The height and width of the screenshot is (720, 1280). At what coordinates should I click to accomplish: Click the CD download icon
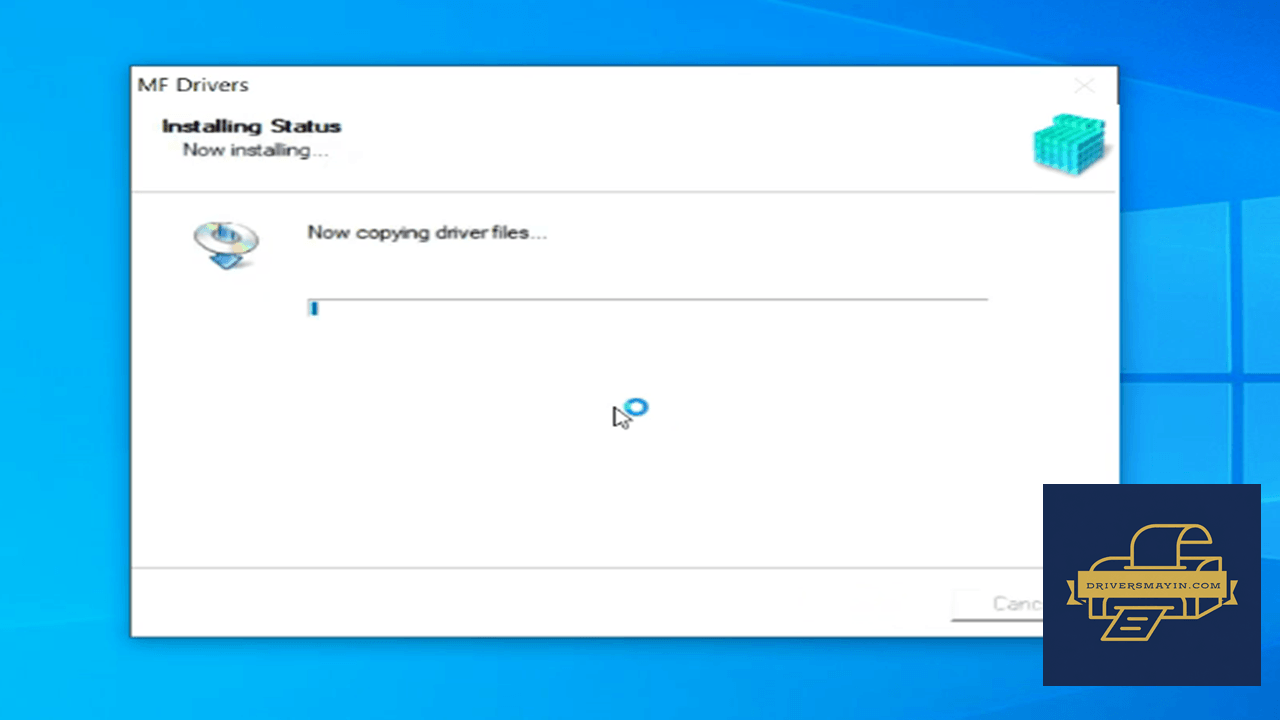click(226, 245)
